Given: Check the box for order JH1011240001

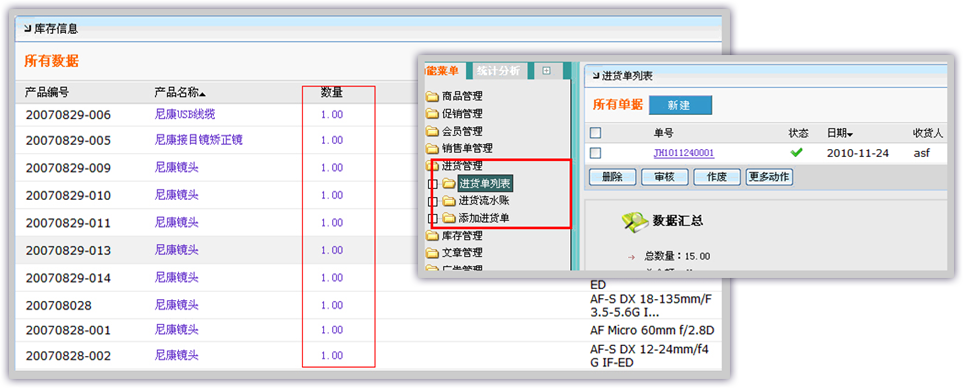Looking at the screenshot, I should pos(595,153).
